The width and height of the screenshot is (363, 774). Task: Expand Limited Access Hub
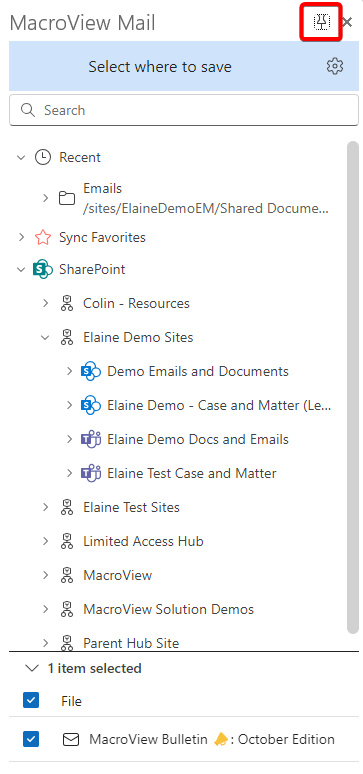45,541
